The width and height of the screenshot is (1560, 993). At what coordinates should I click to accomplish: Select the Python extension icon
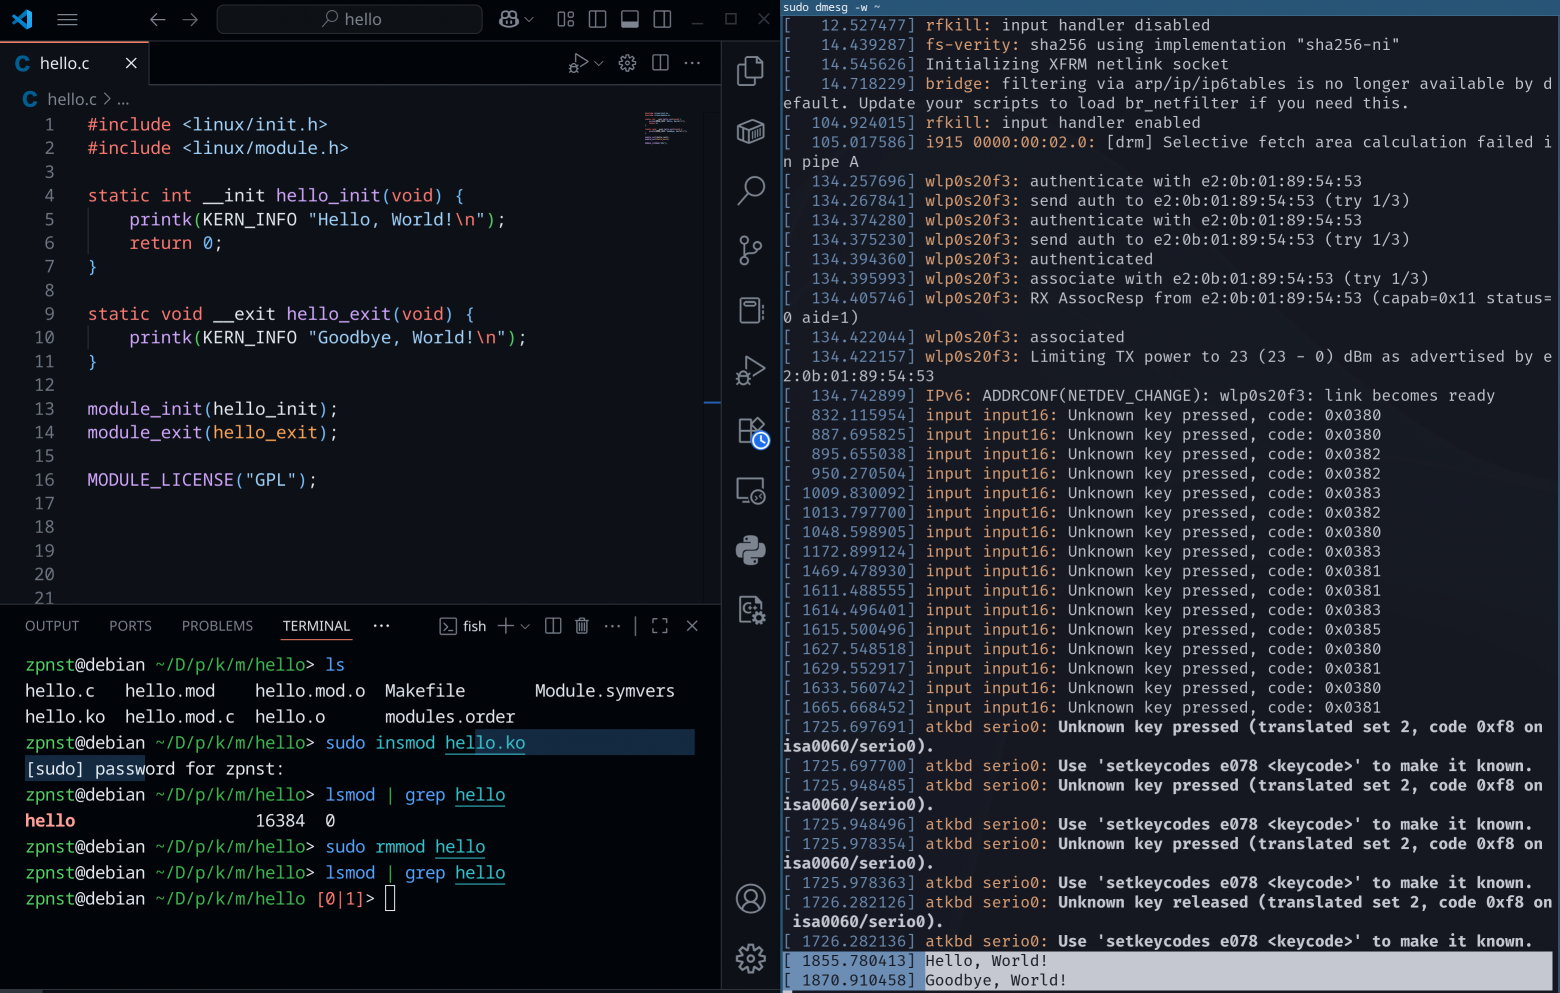coord(750,550)
